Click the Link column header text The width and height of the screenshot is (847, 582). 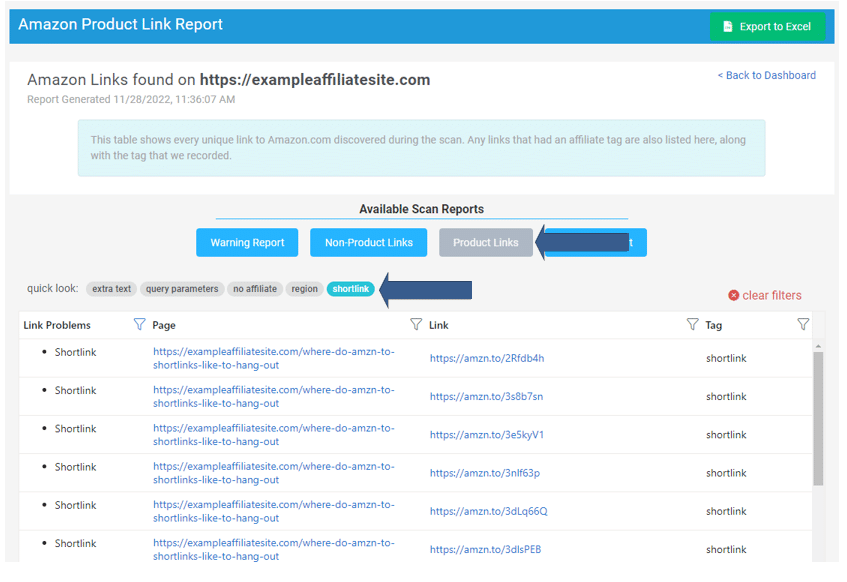439,325
